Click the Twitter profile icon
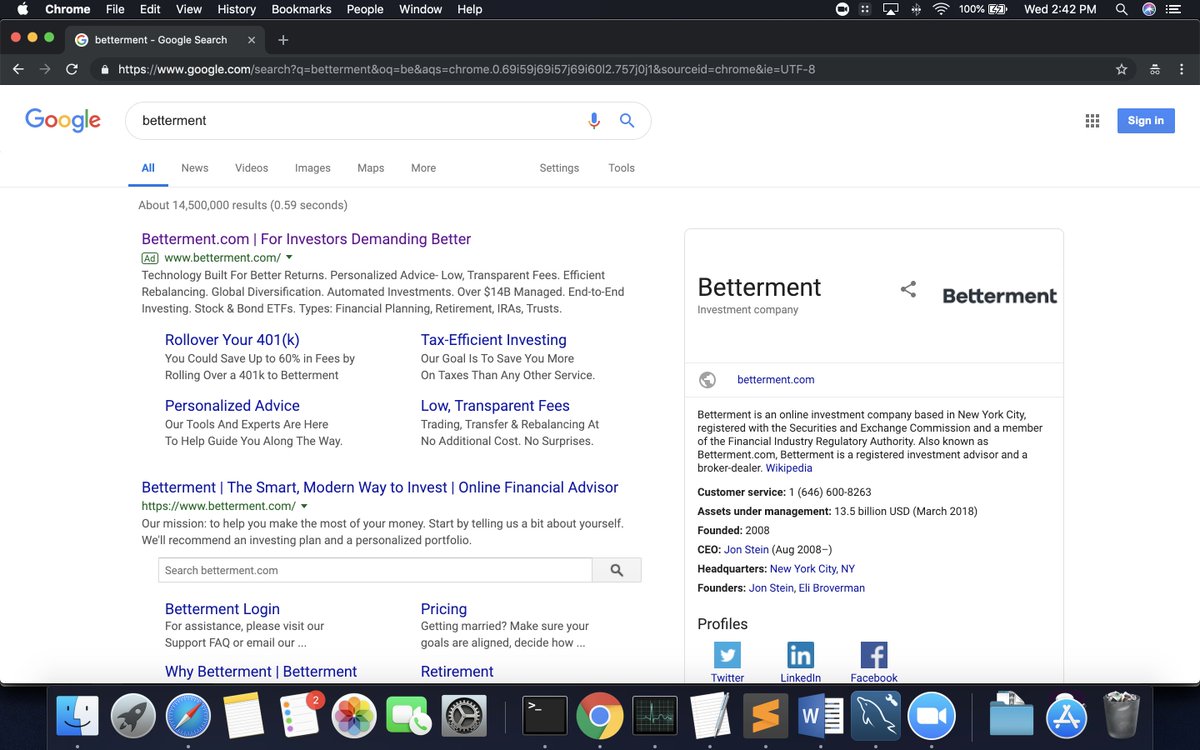This screenshot has height=750, width=1200. point(727,655)
